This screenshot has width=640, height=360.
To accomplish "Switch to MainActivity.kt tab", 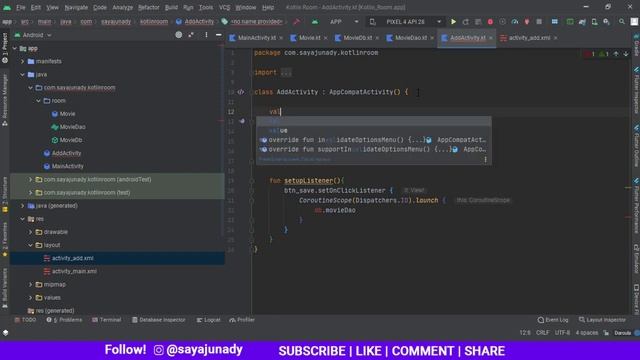I will point(257,38).
